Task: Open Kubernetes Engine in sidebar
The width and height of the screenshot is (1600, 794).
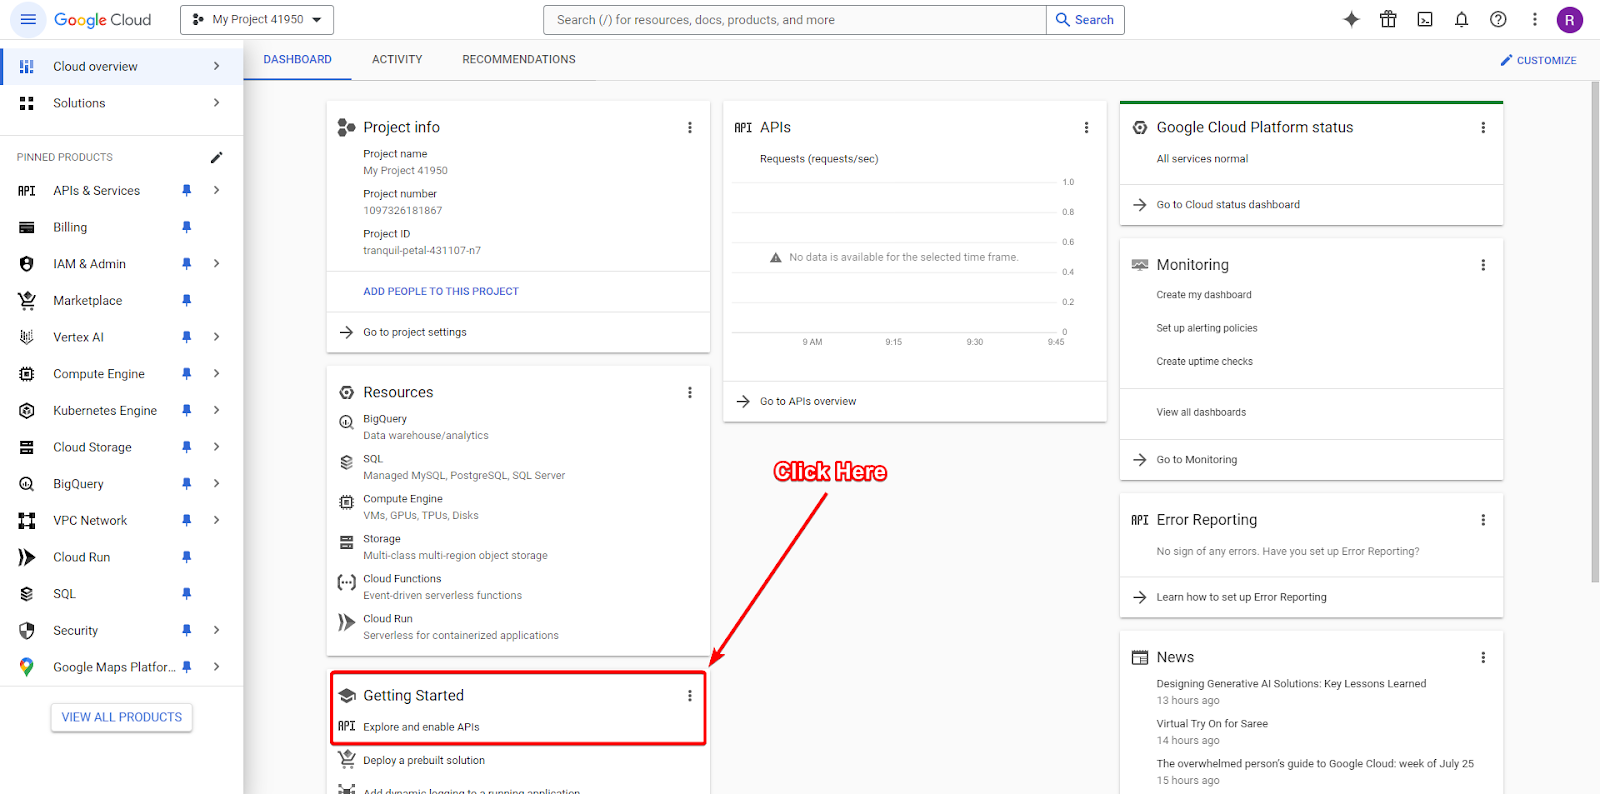Action: tap(104, 411)
